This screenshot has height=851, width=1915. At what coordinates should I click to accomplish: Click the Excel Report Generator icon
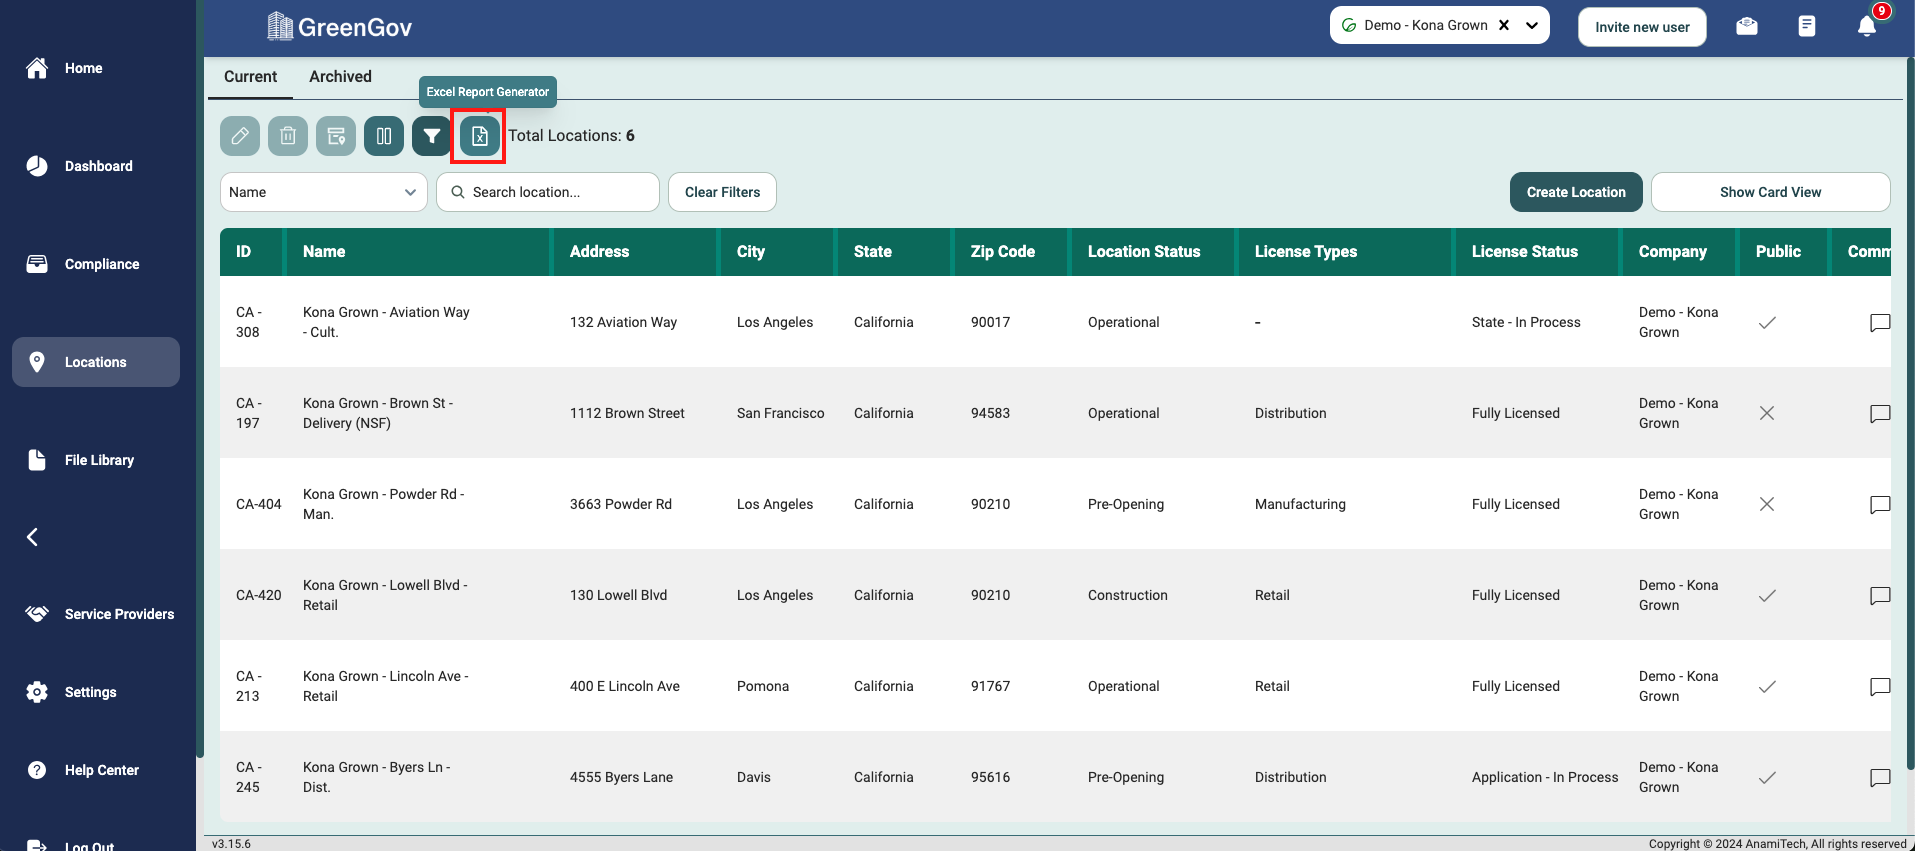[480, 136]
